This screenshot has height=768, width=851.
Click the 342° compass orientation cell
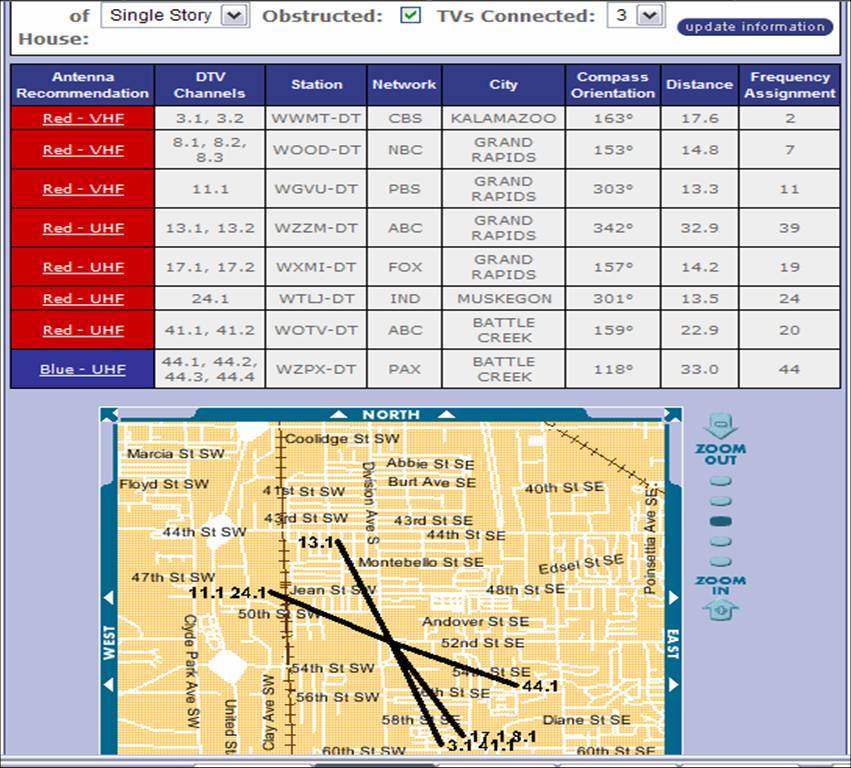(x=613, y=228)
